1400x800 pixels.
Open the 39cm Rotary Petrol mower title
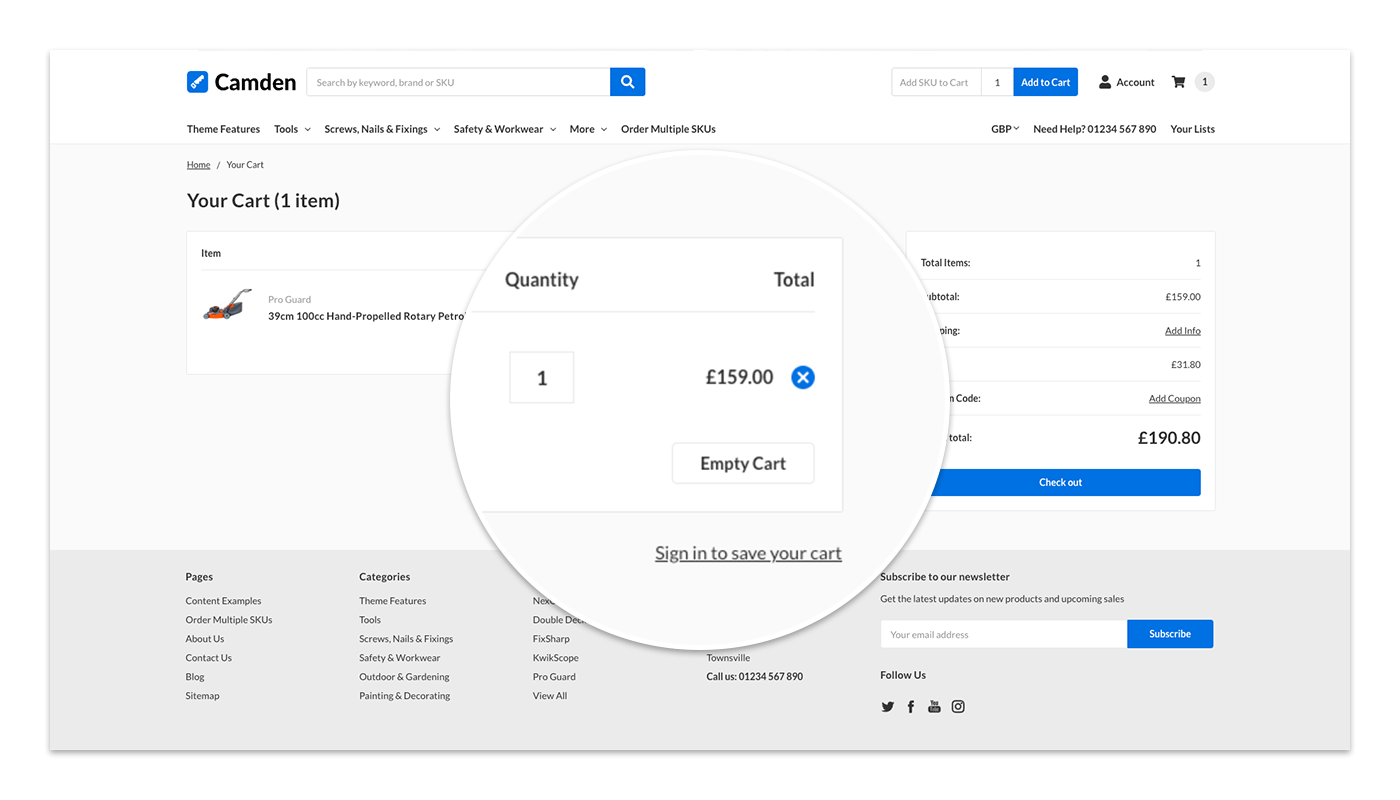pos(367,316)
